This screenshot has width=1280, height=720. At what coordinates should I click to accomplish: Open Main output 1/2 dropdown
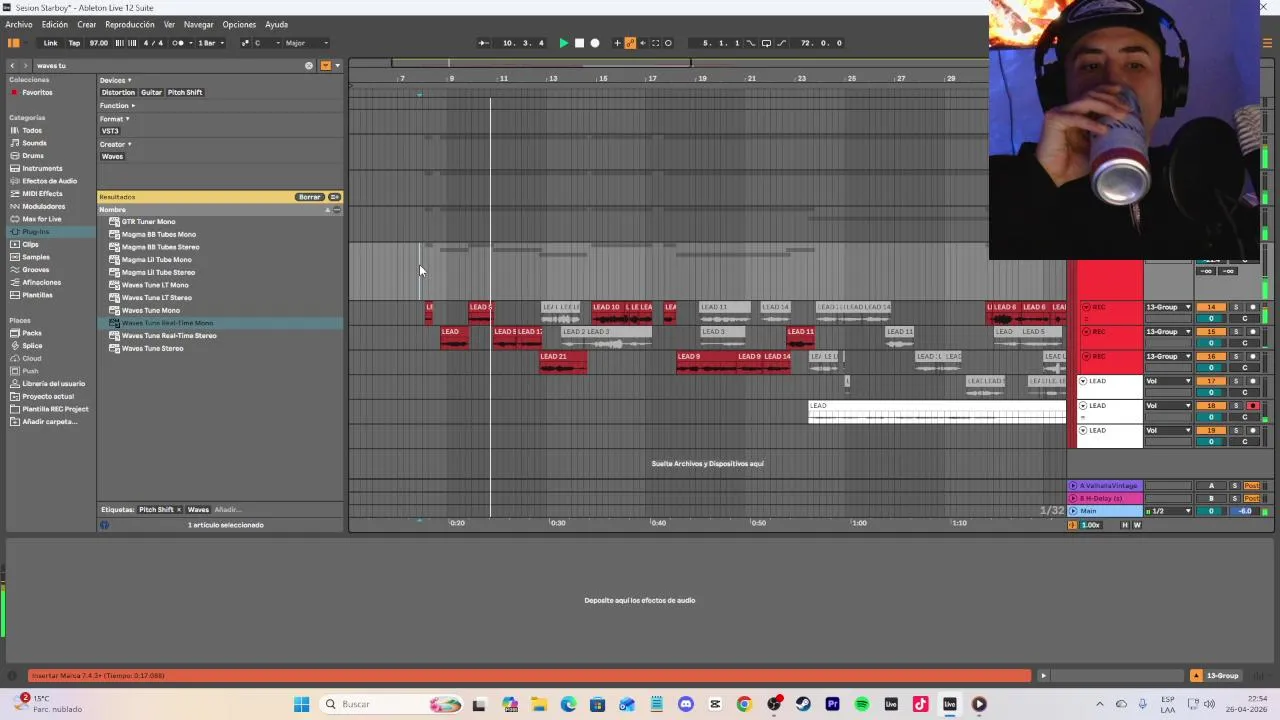pyautogui.click(x=1168, y=511)
